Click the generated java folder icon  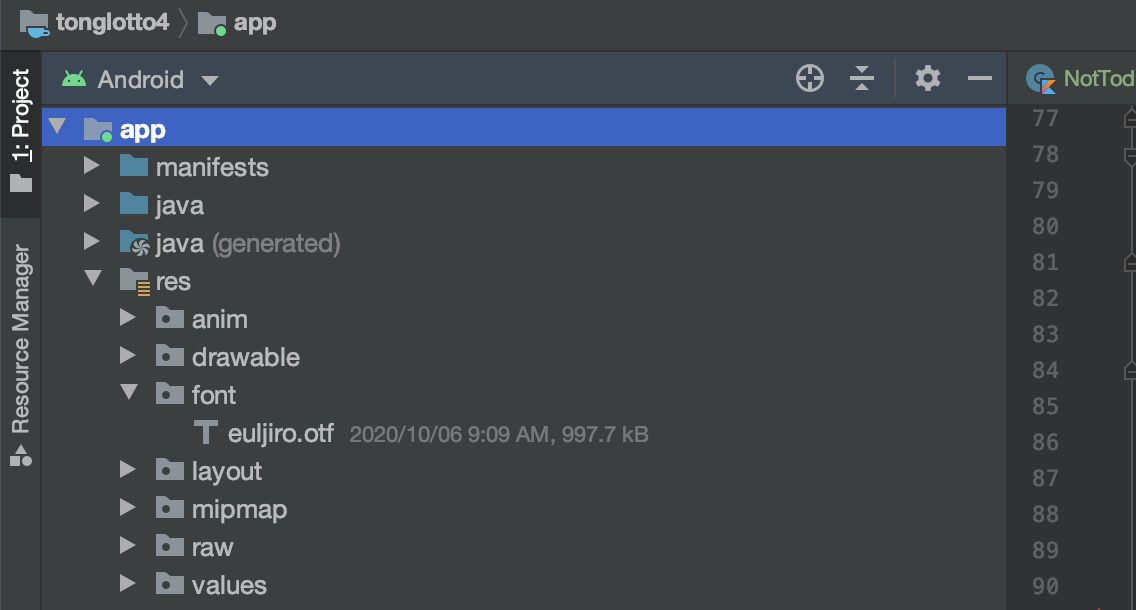tap(134, 243)
